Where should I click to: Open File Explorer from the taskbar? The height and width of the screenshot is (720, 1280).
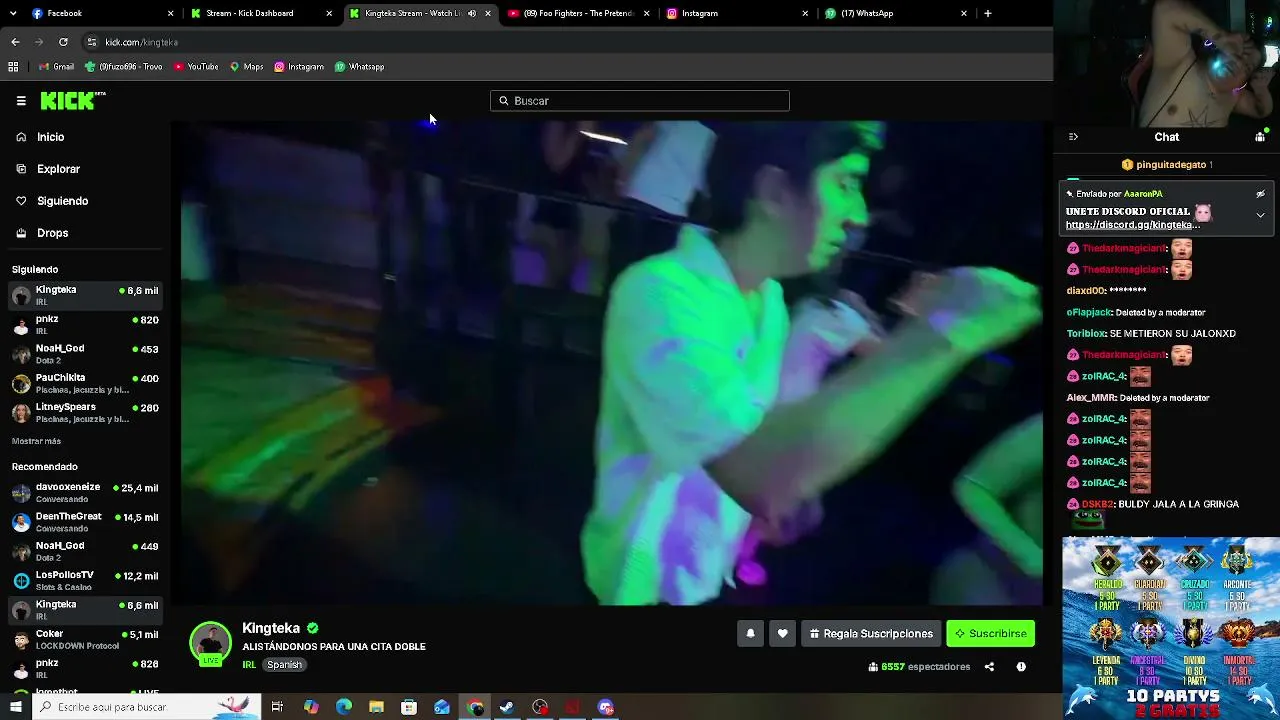pyautogui.click(x=376, y=707)
